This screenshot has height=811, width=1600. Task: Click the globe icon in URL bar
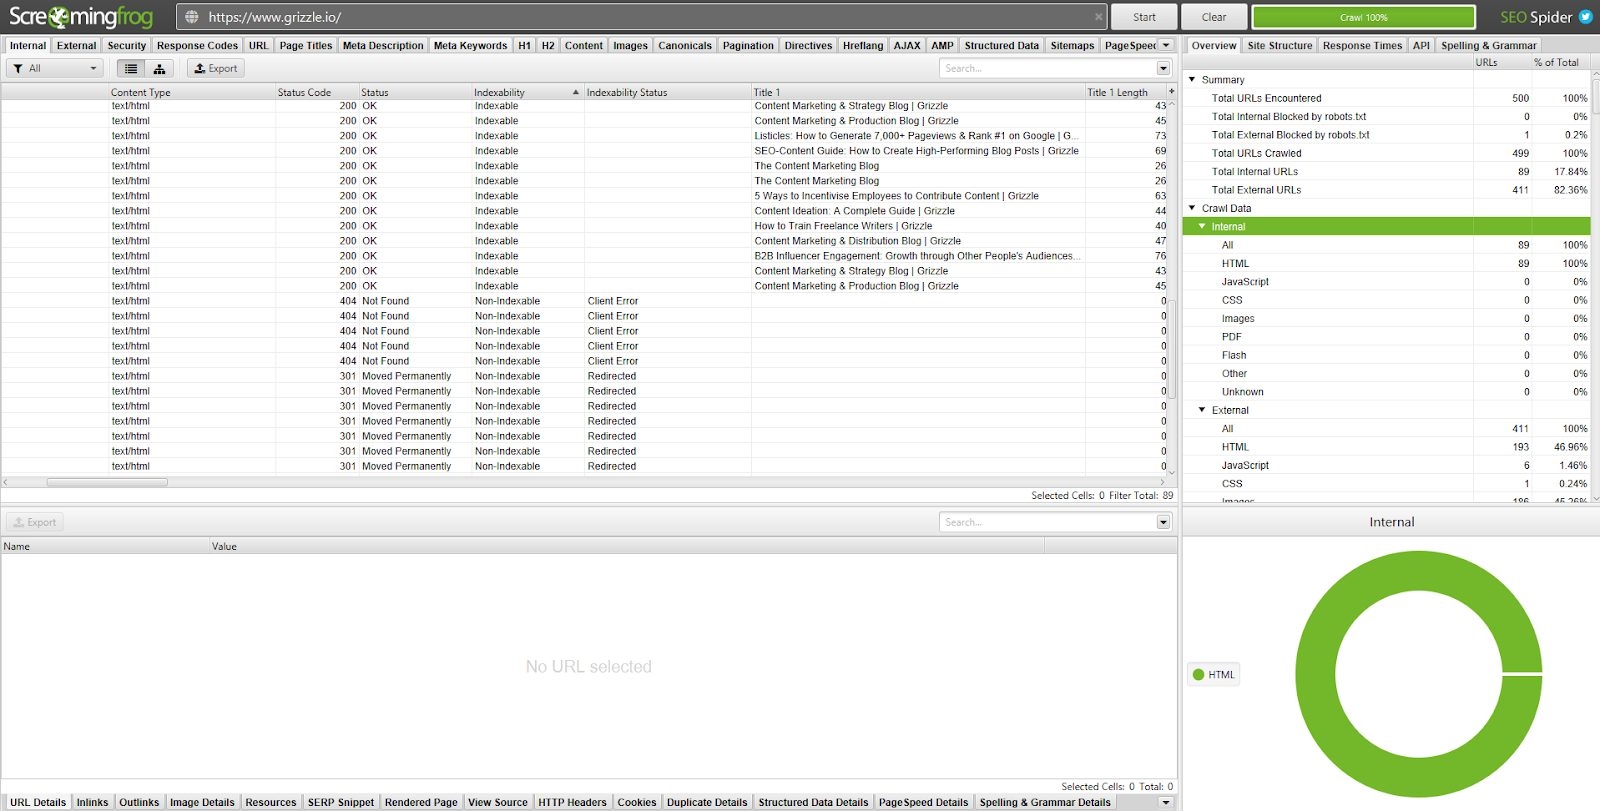pos(192,17)
